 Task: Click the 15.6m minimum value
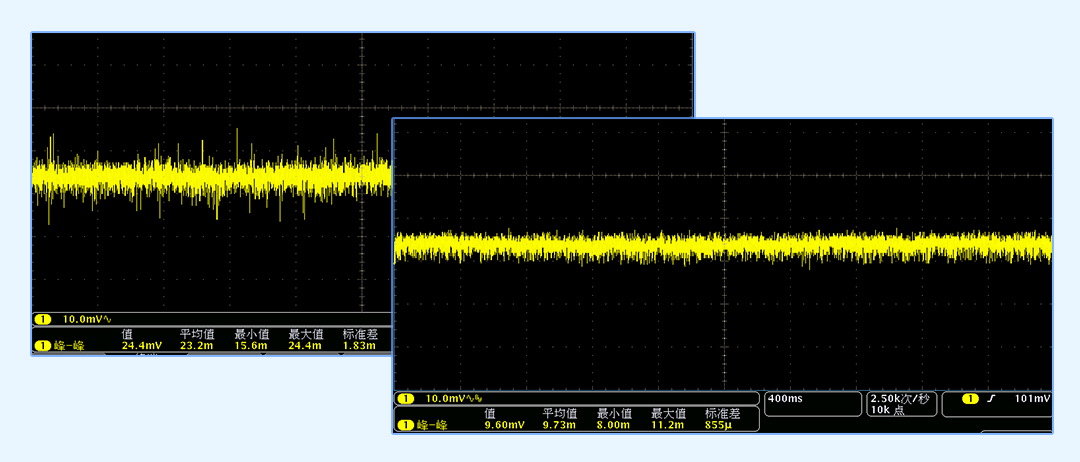(251, 346)
